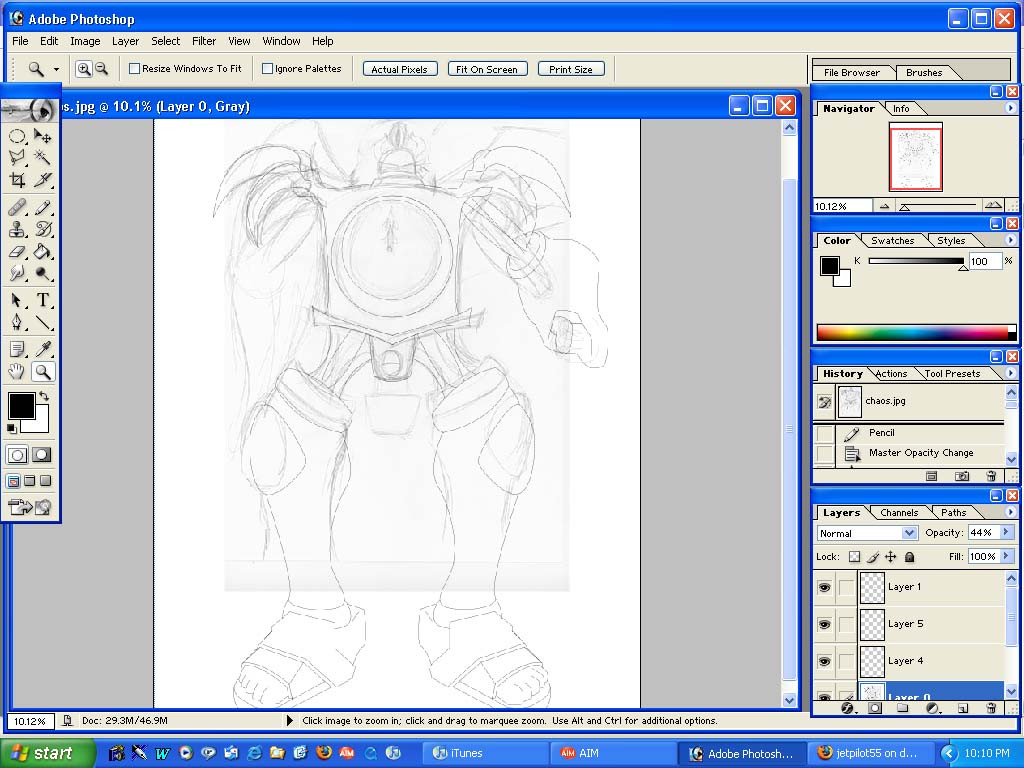The height and width of the screenshot is (768, 1024).
Task: Open the Fill slider arrow
Action: (x=1006, y=556)
